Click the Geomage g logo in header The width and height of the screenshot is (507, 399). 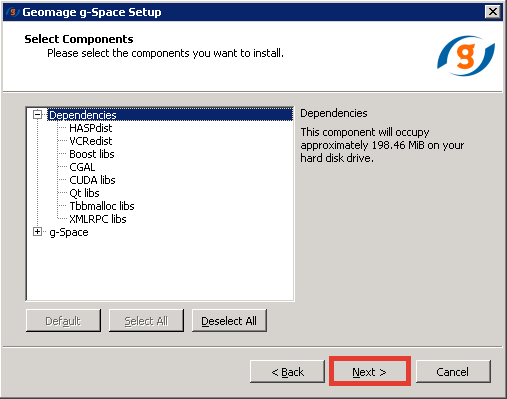pyautogui.click(x=466, y=56)
